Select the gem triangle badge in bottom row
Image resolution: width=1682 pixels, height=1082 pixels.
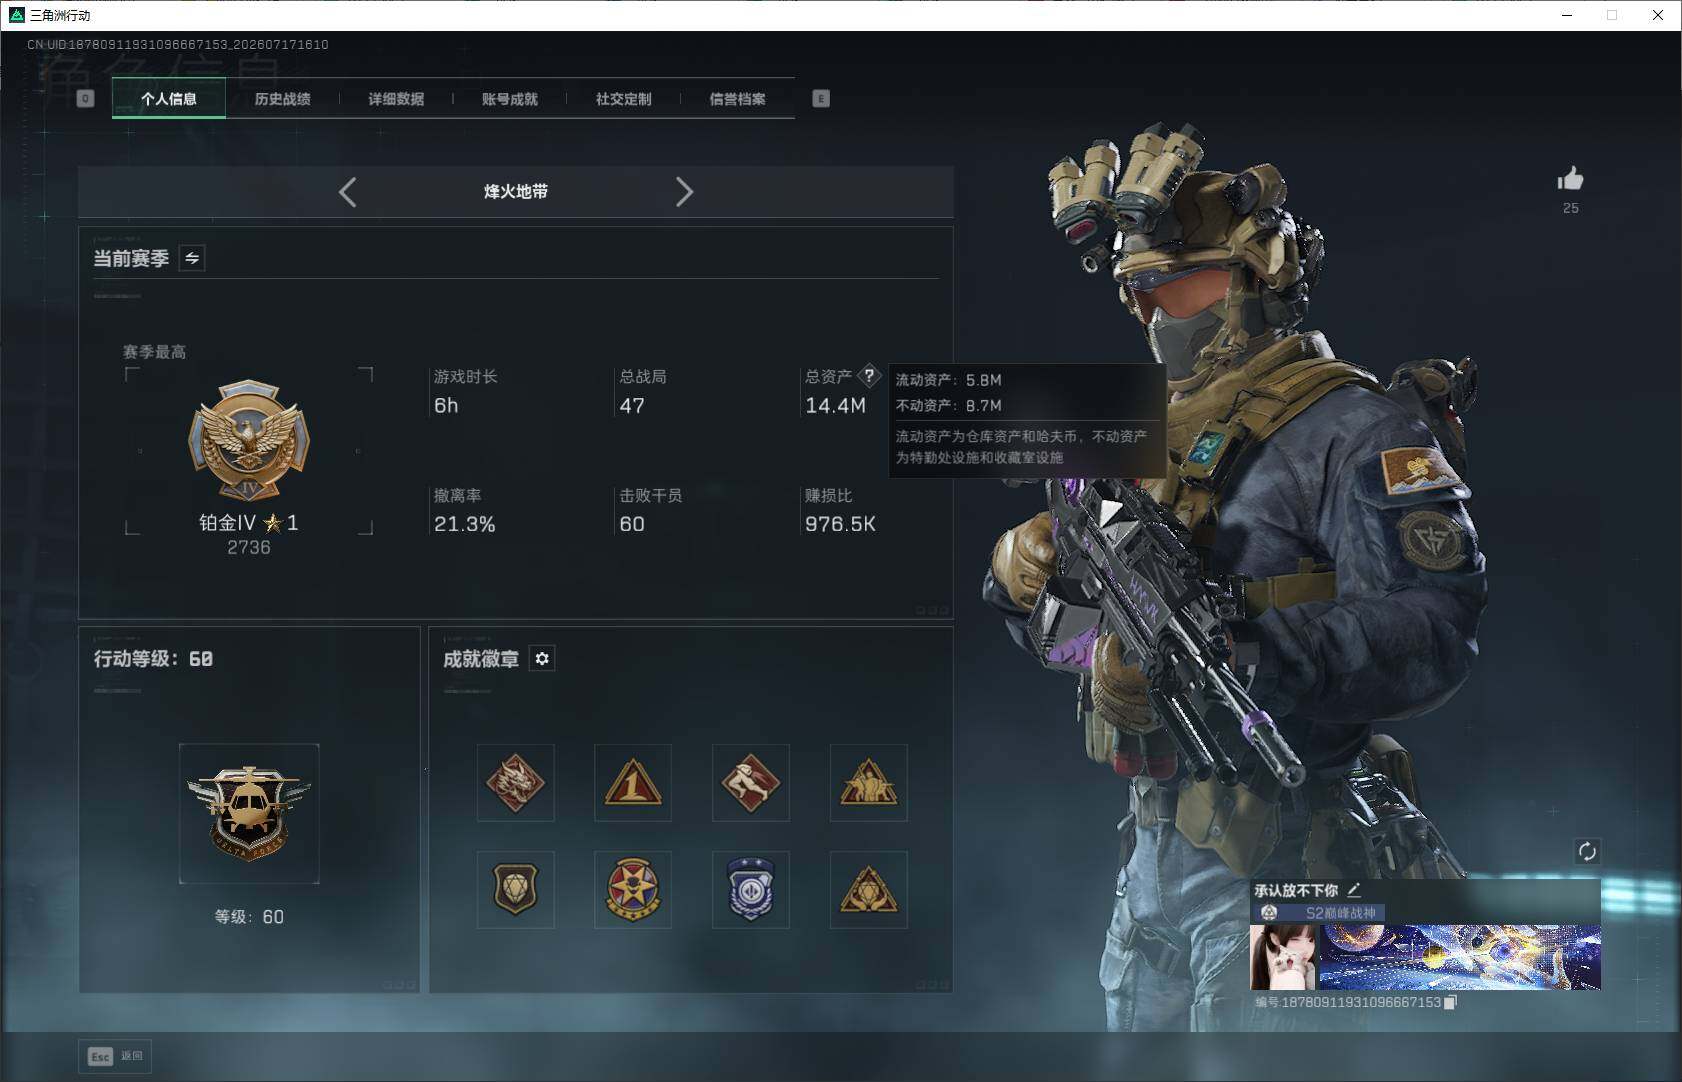869,890
